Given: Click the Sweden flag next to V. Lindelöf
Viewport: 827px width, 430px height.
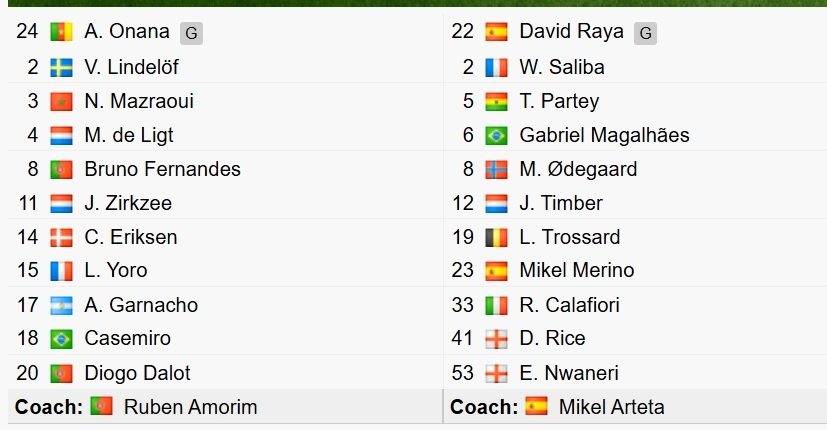Looking at the screenshot, I should point(61,68).
